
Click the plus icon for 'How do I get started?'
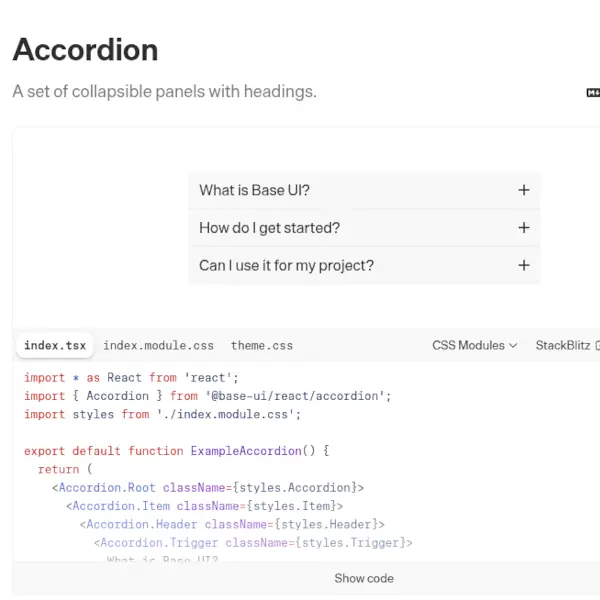click(x=523, y=228)
